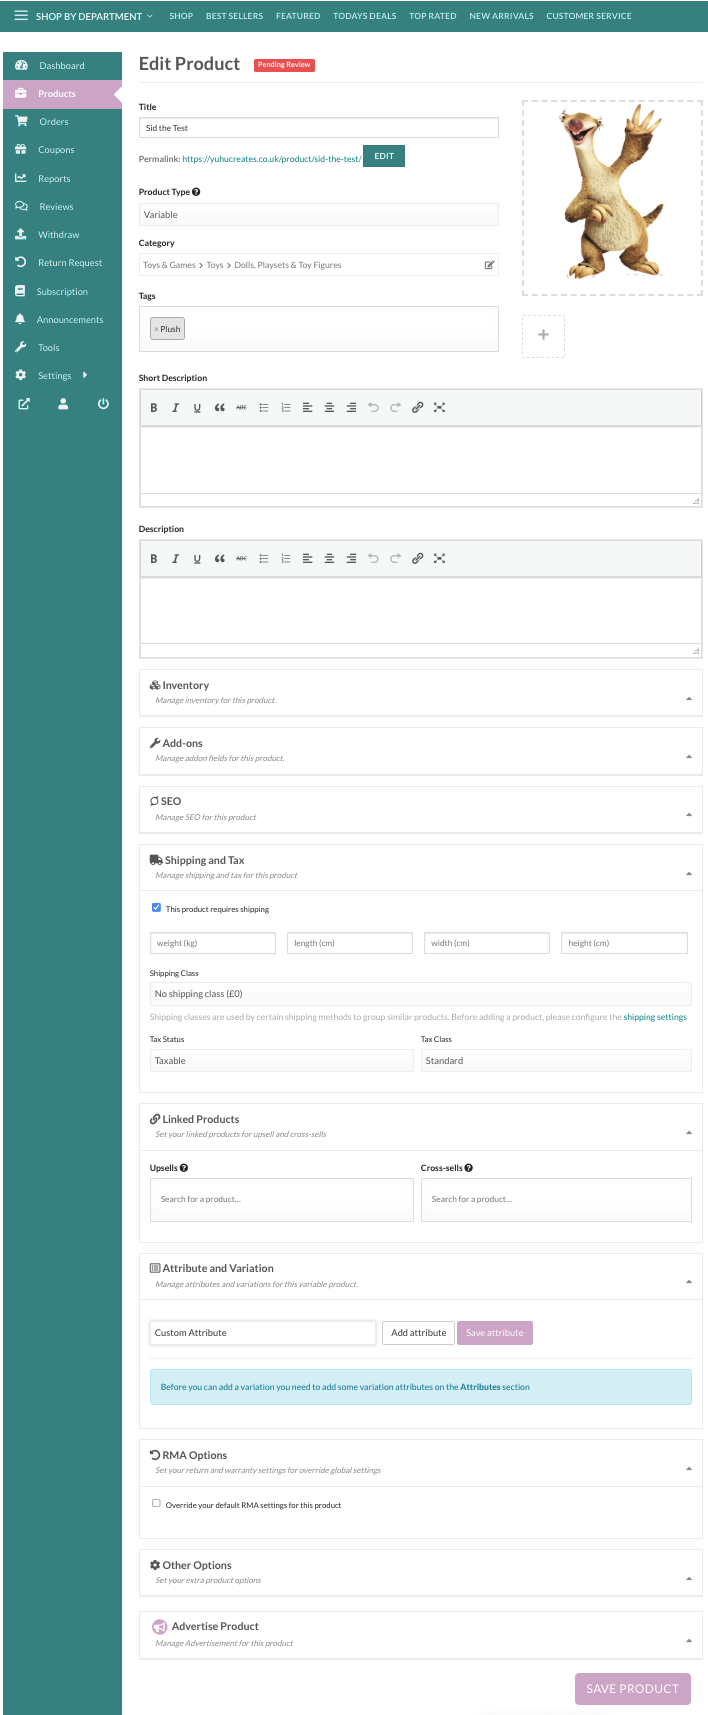Collapse the Add-ons section arrow

689,757
